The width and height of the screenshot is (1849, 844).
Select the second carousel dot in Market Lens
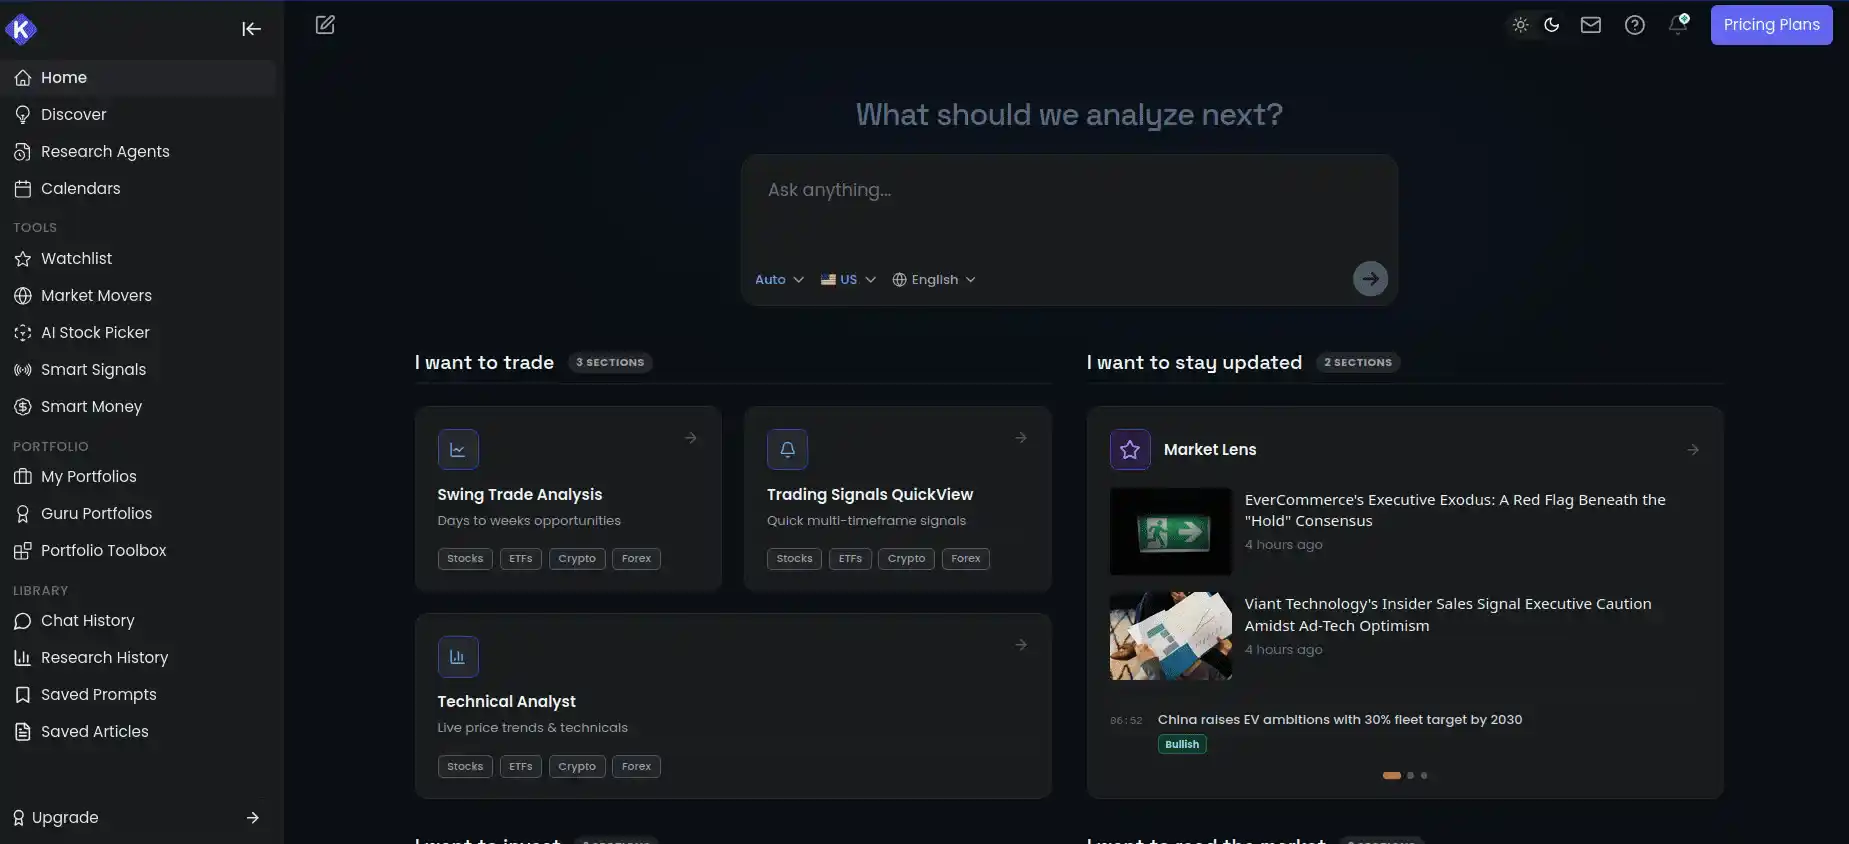(x=1410, y=775)
